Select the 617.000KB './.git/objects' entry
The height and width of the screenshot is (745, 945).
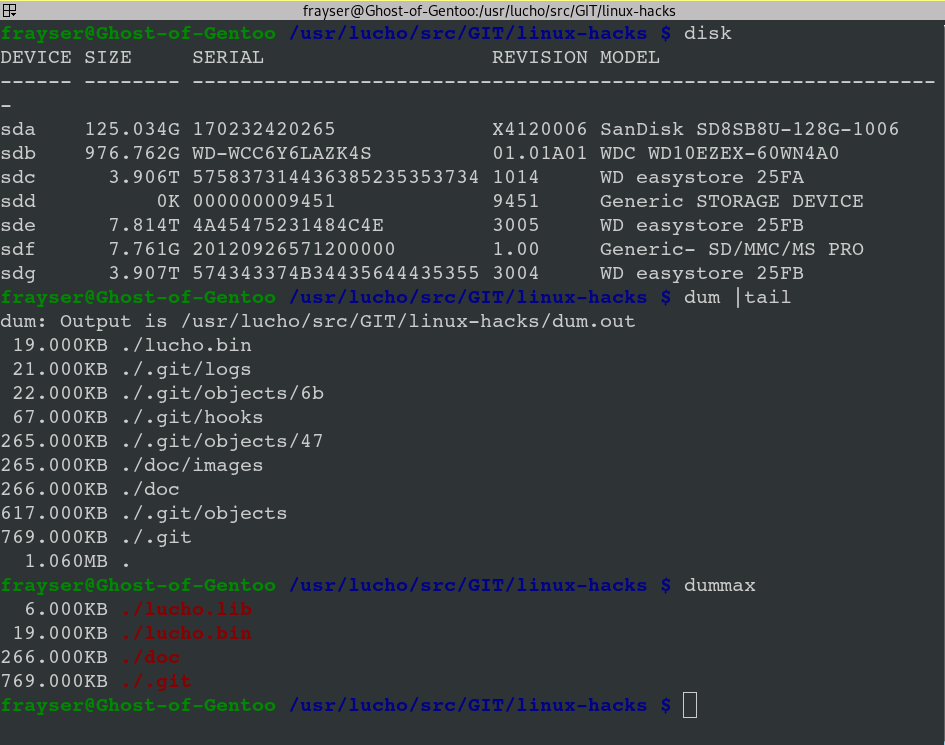coord(204,513)
